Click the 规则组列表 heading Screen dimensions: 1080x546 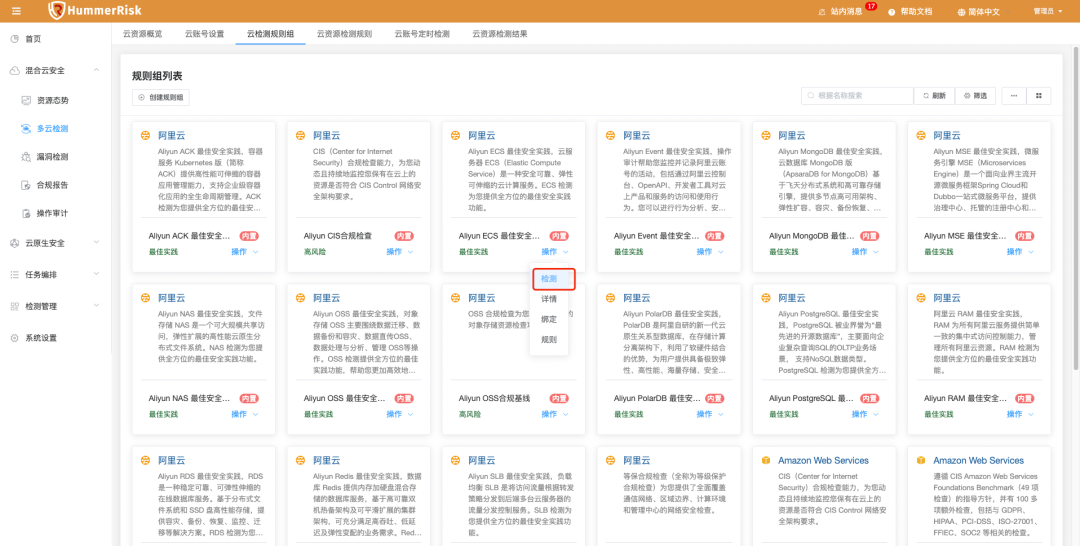click(x=157, y=76)
